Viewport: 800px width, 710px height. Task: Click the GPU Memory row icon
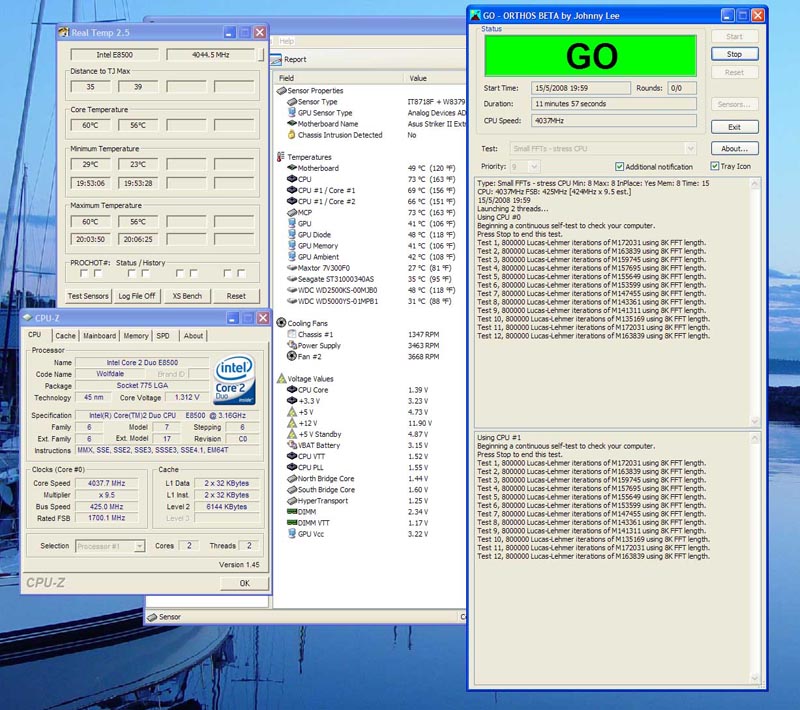coord(292,246)
